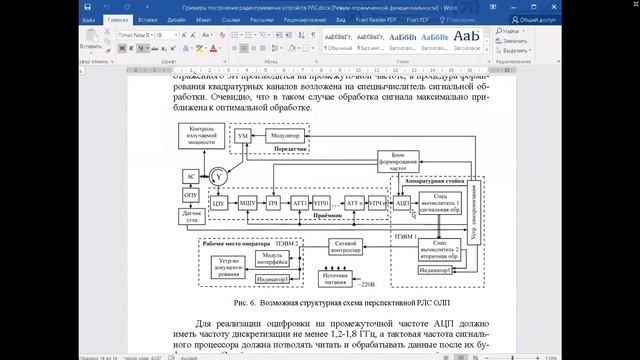The width and height of the screenshot is (640, 360).
Task: Redo the action in the quick access toolbar
Action: tap(127, 7)
